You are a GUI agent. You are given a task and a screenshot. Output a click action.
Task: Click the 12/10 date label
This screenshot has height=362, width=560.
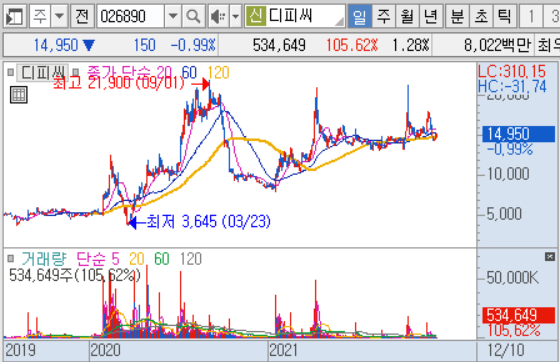(x=506, y=350)
